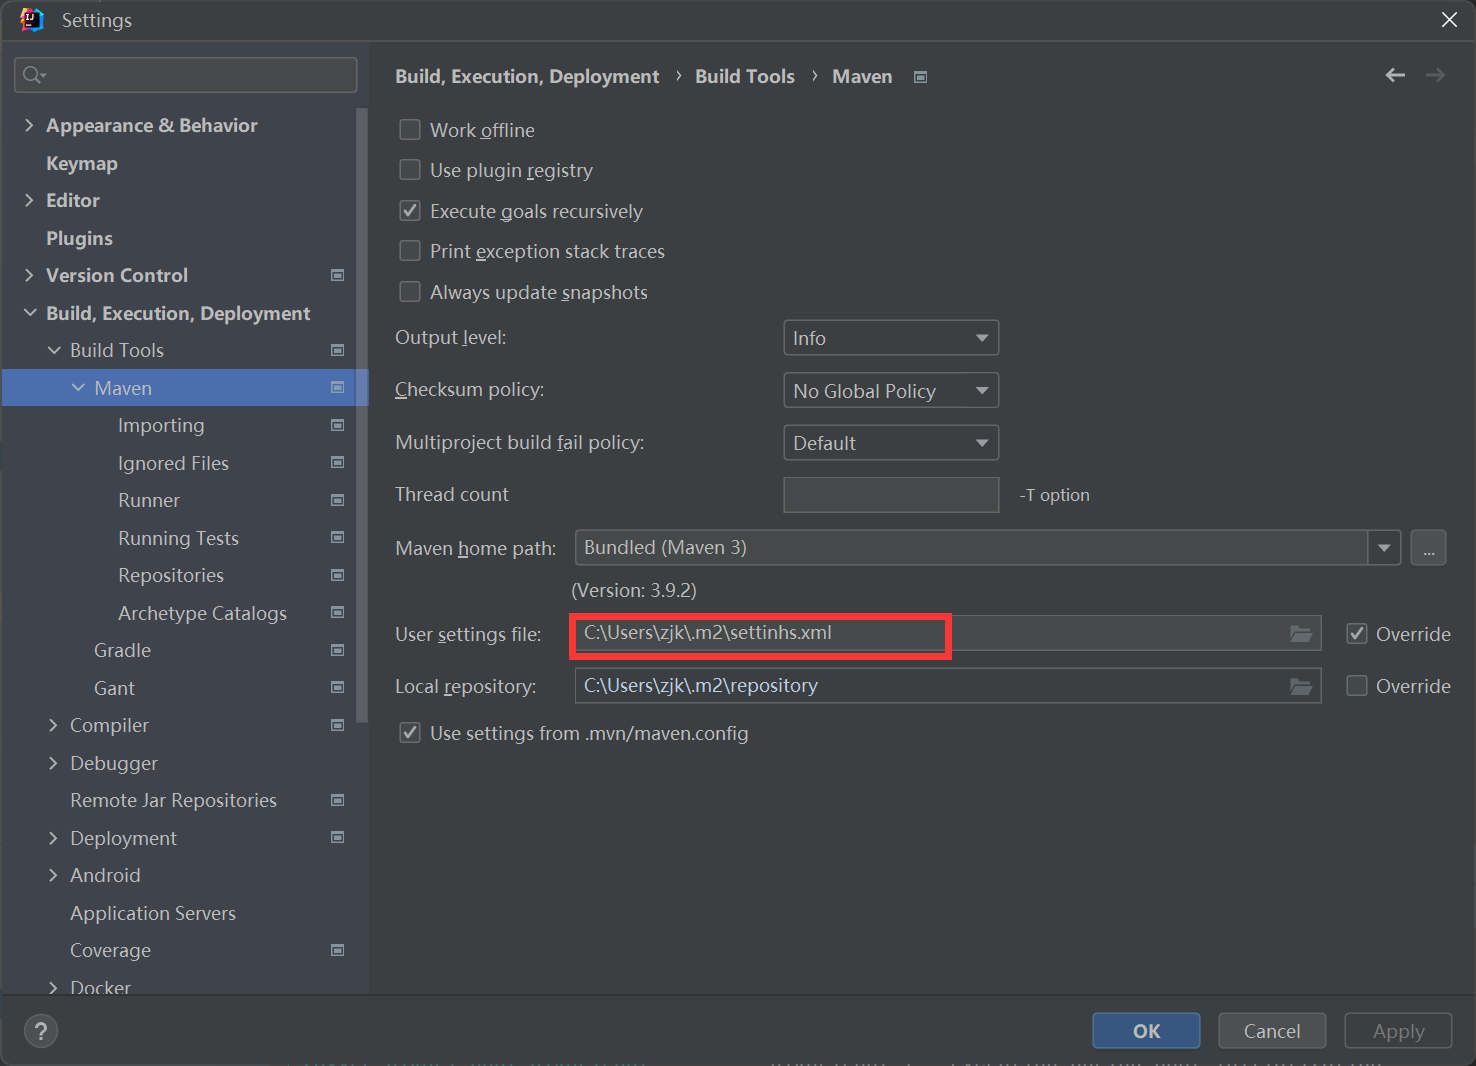Open the Output level dropdown
Screen dimensions: 1476x1066
[890, 338]
